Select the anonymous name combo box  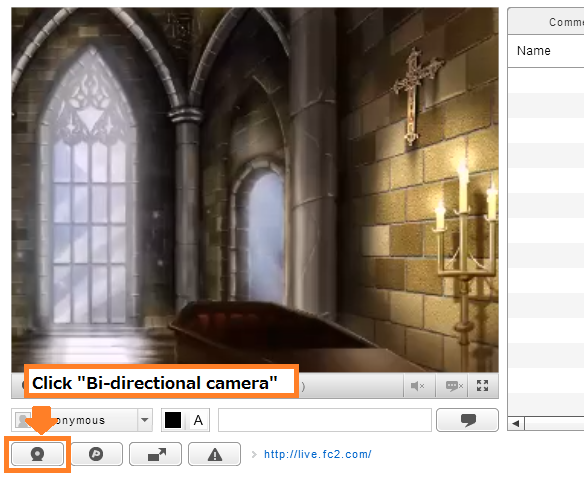tap(82, 420)
